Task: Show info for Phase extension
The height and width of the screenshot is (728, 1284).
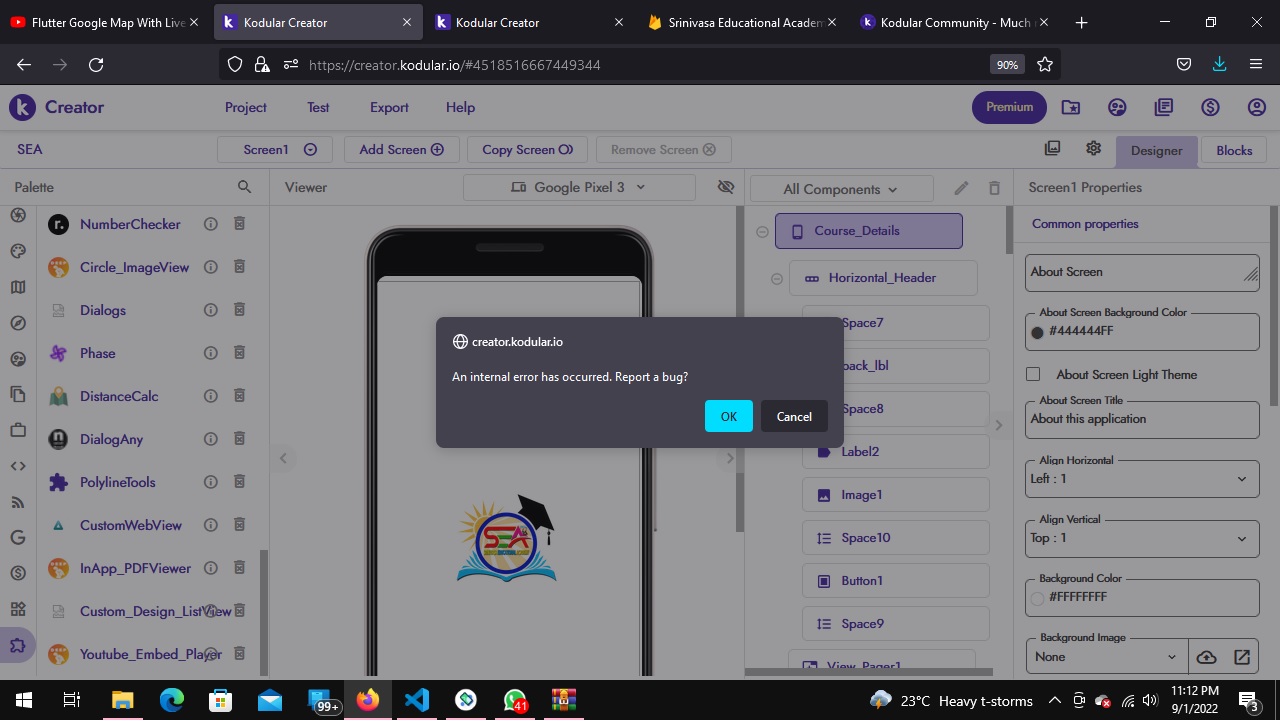Action: pos(210,353)
